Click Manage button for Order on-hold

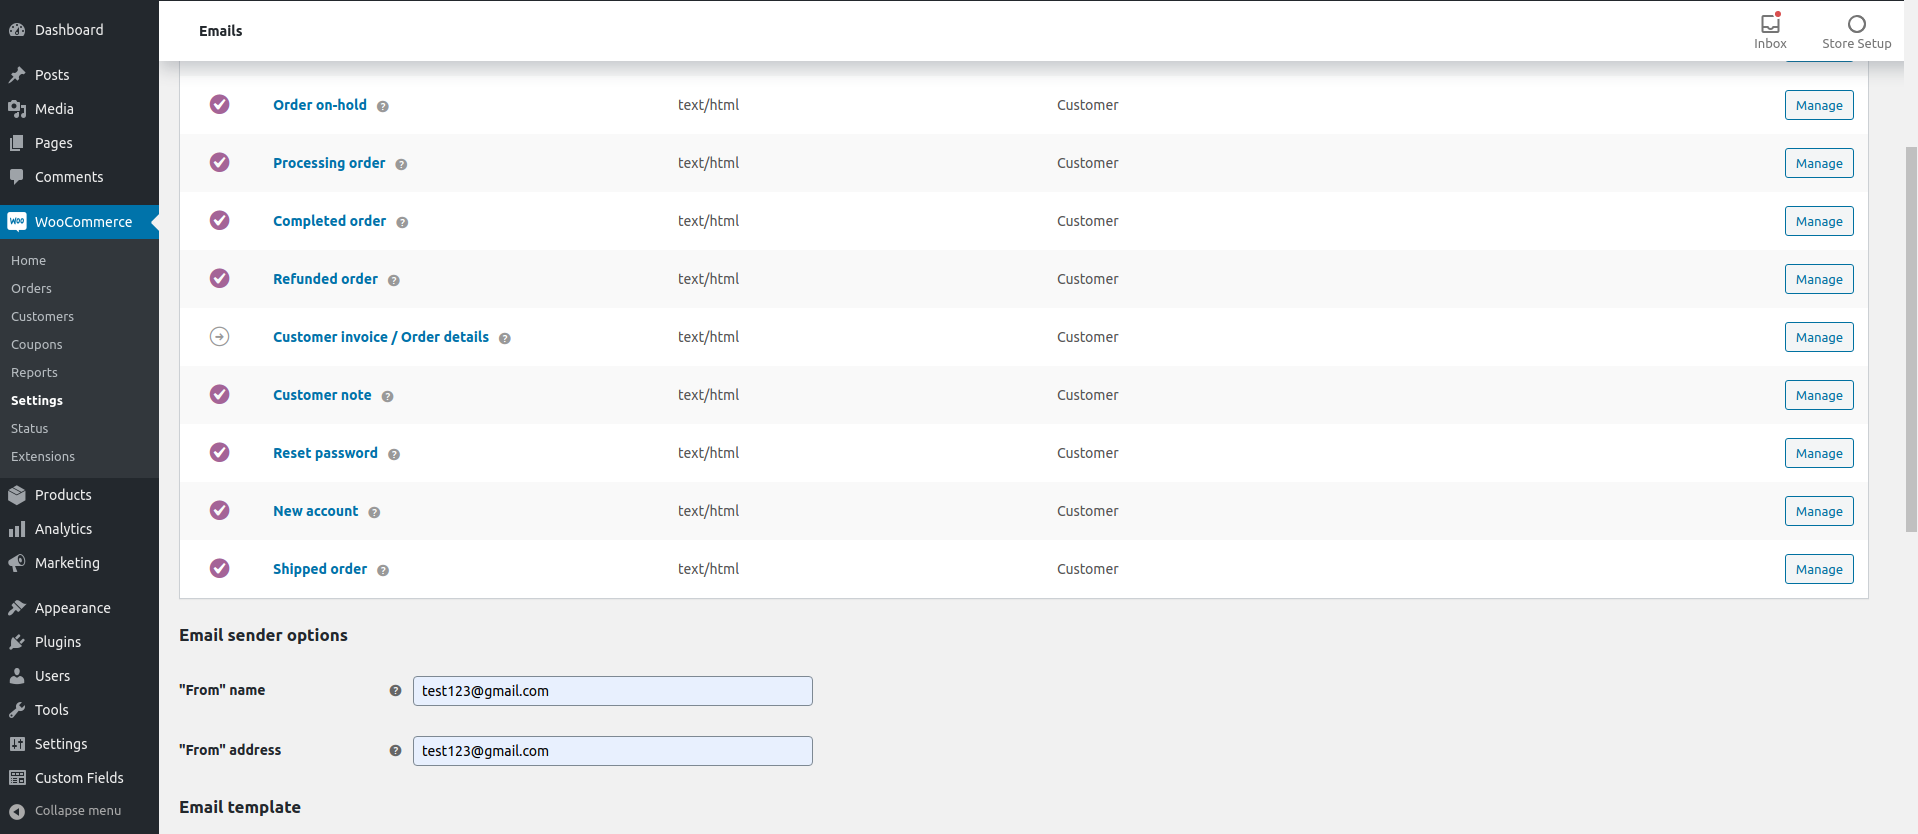(1819, 105)
